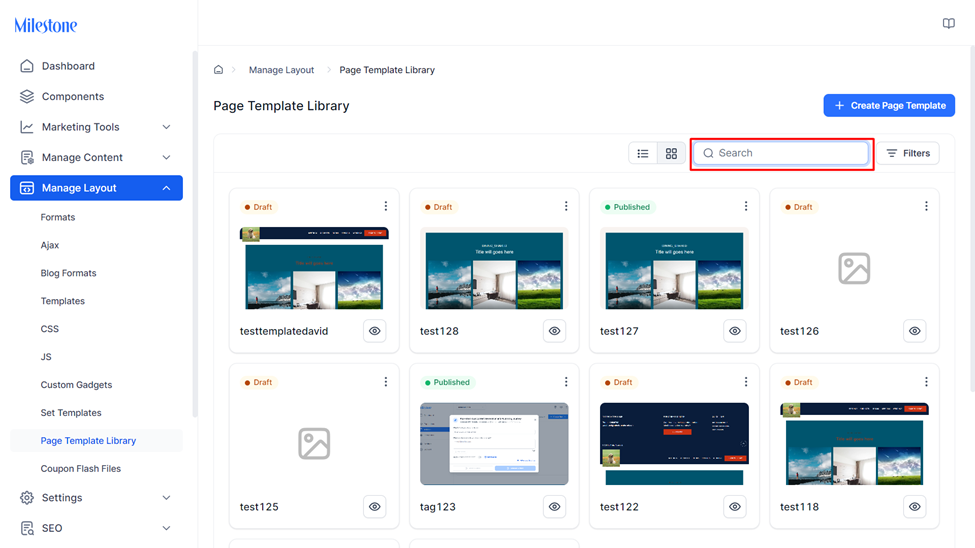Viewport: 975px width, 548px height.
Task: Click the Milestone logo
Action: tap(46, 26)
